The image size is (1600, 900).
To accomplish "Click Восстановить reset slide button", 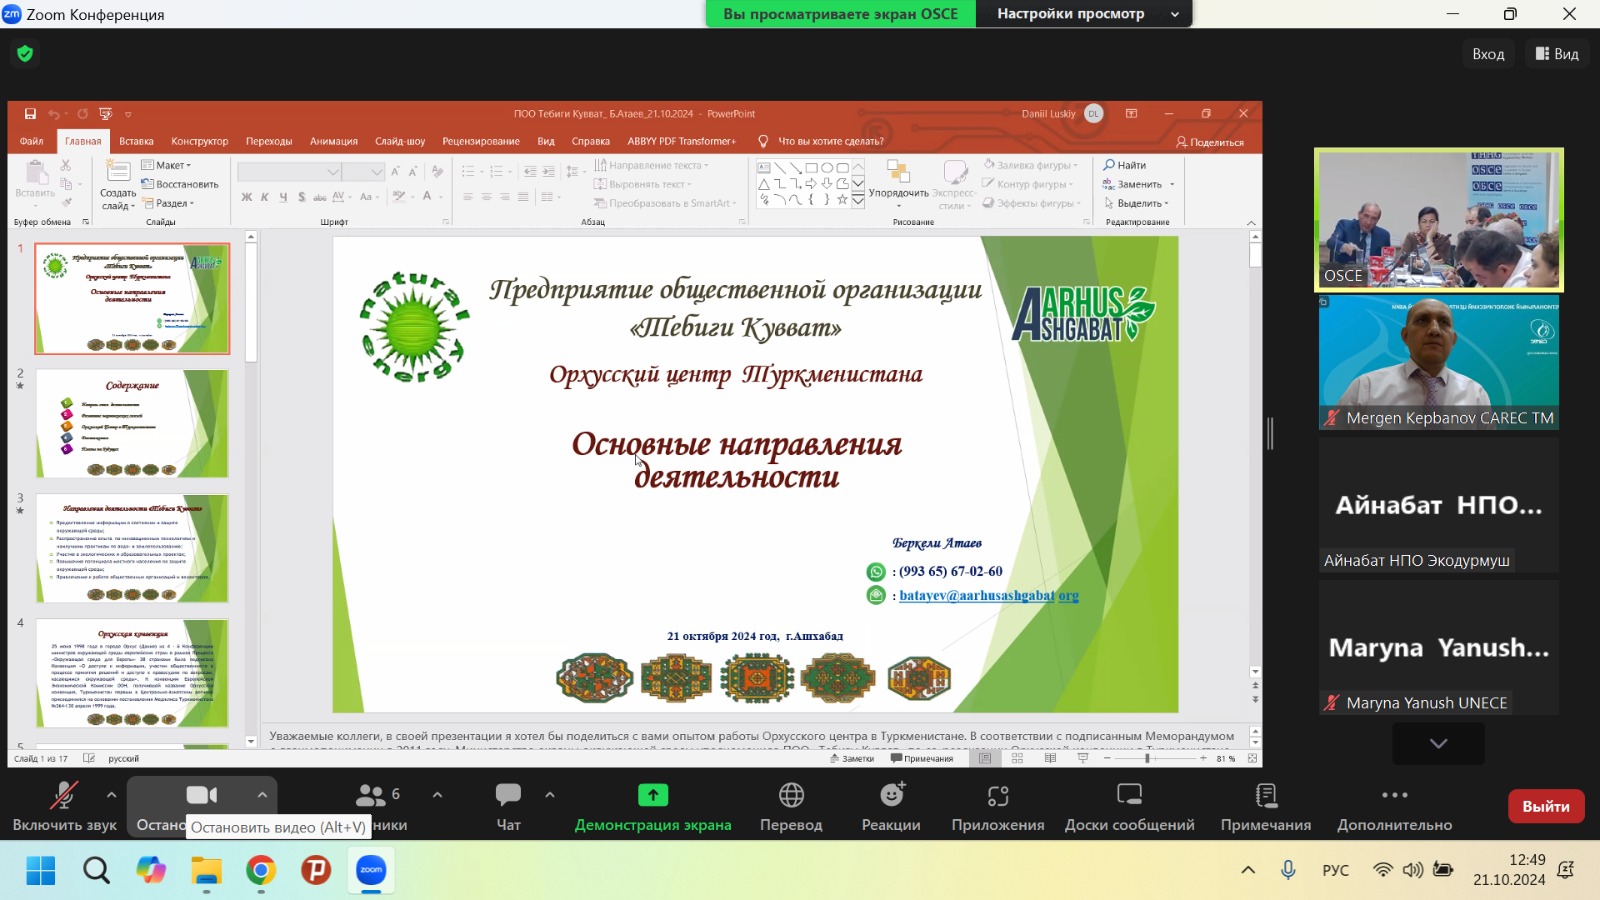I will click(180, 184).
